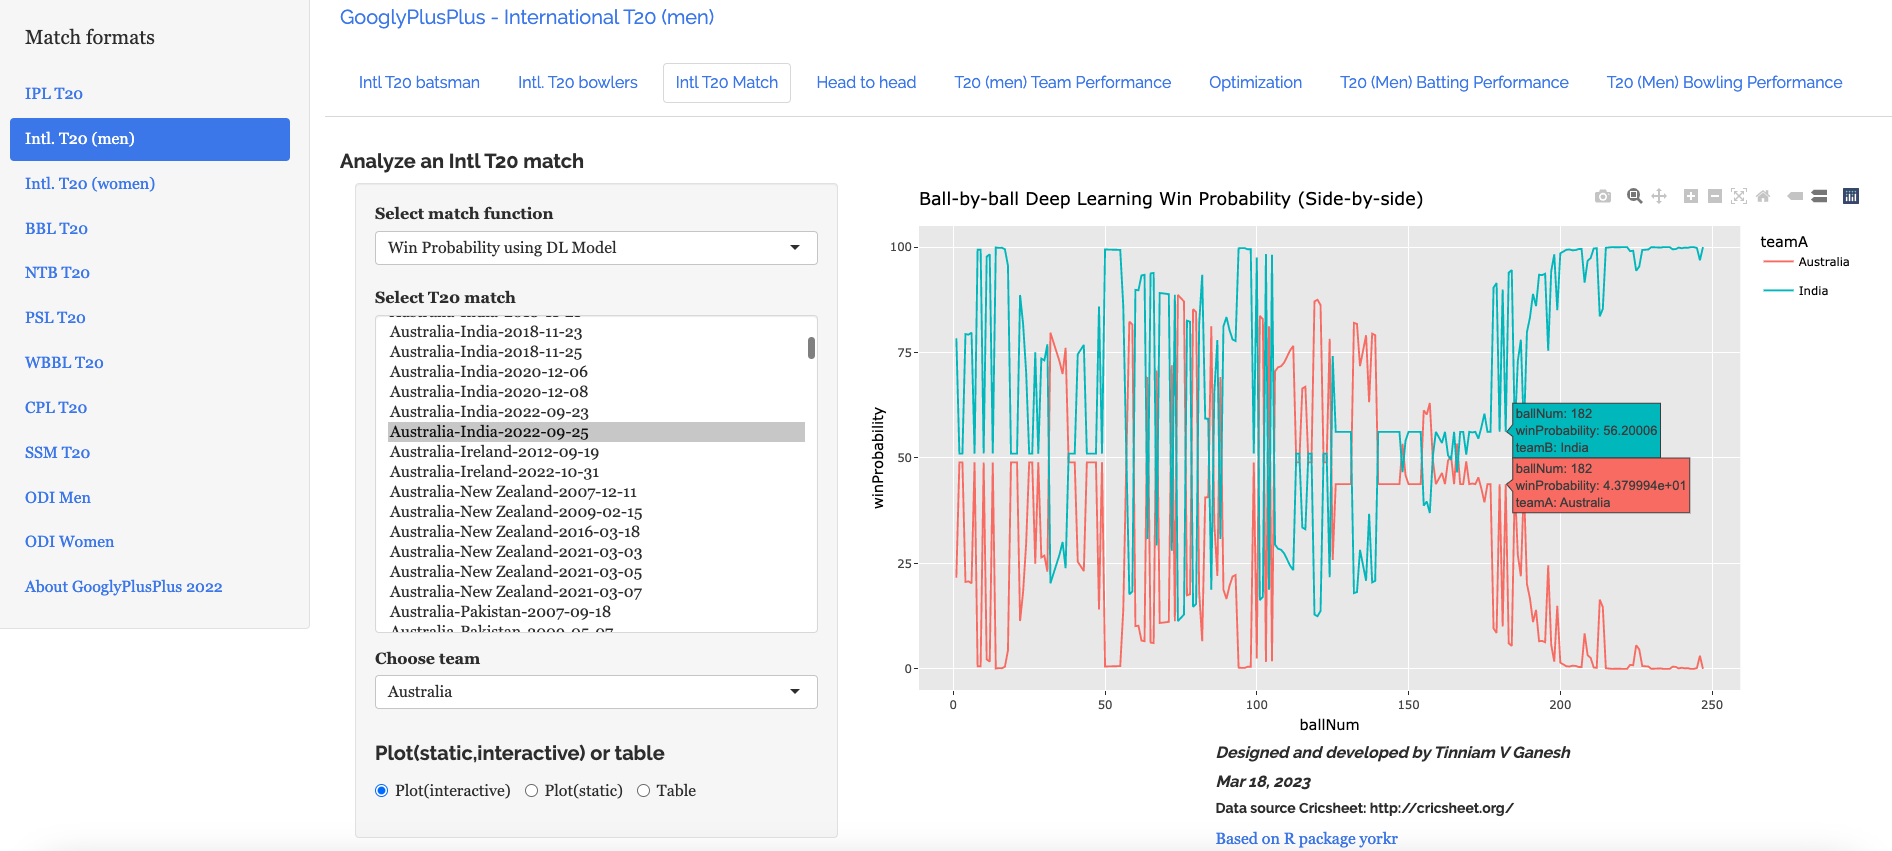Click the Zoom in plus icon

pos(1690,196)
